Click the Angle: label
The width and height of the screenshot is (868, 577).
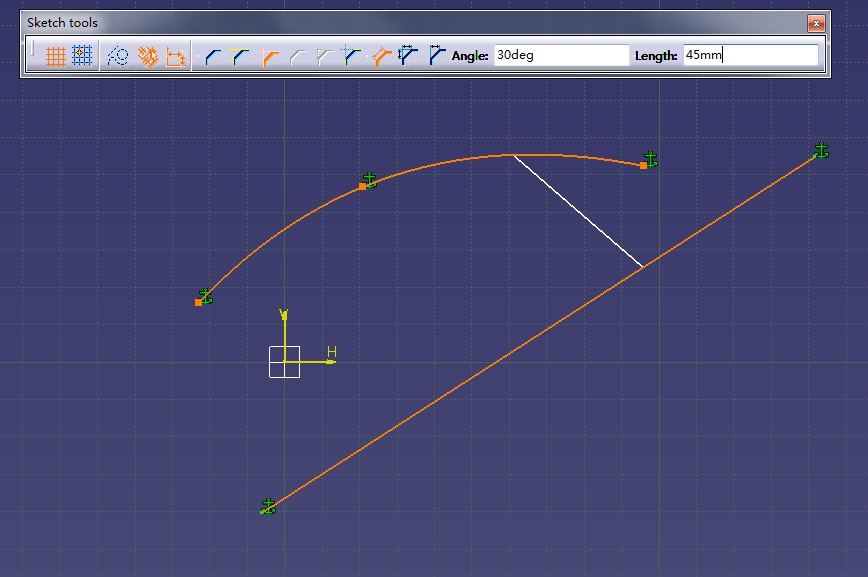coord(470,56)
